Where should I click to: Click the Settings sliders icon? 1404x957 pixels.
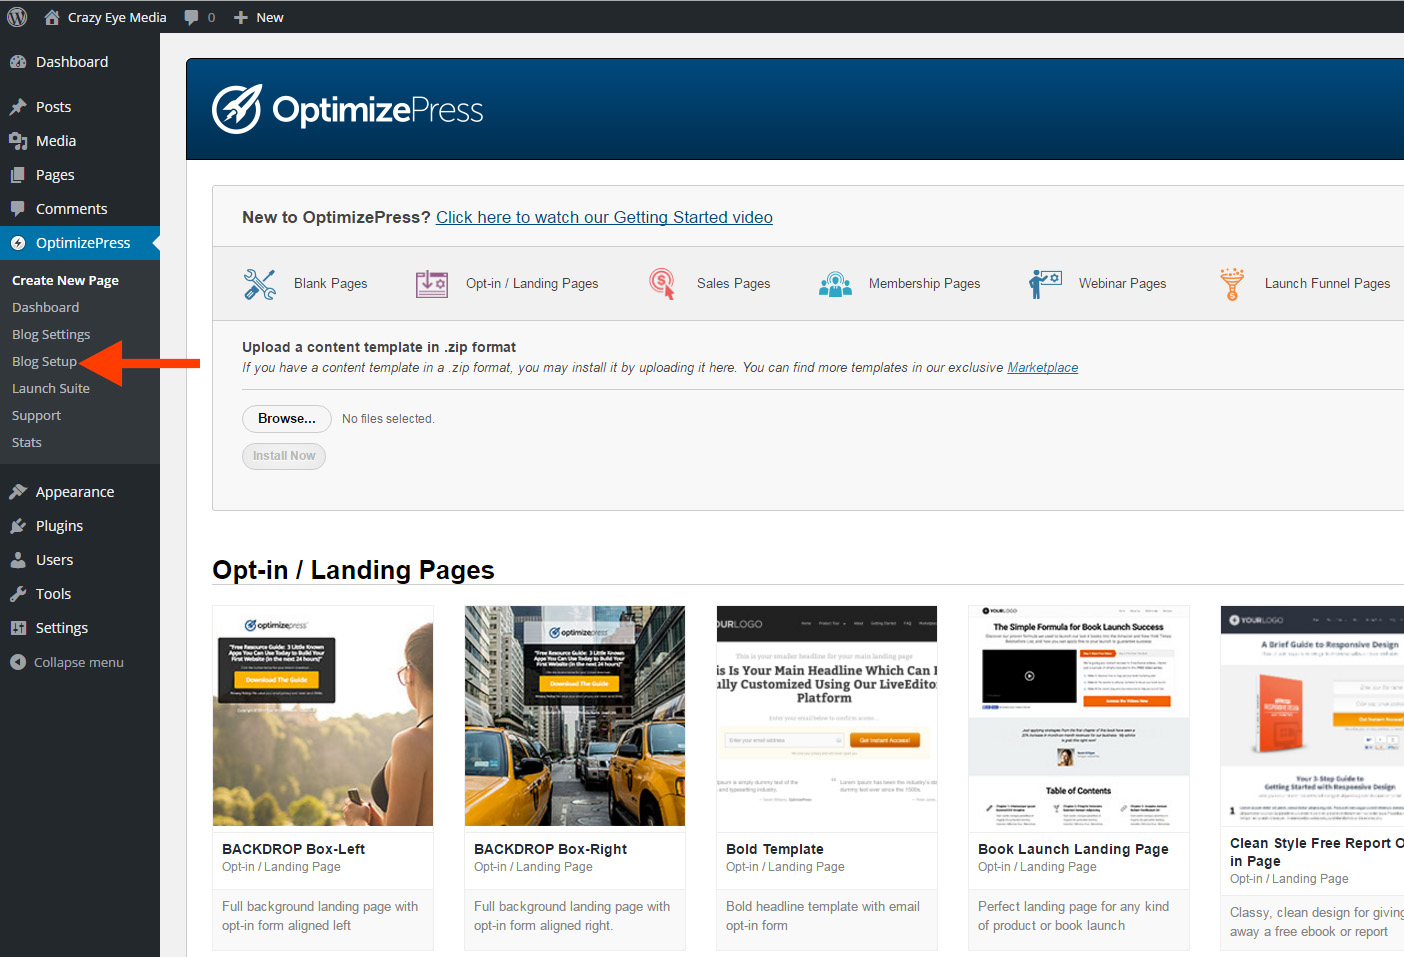(18, 628)
